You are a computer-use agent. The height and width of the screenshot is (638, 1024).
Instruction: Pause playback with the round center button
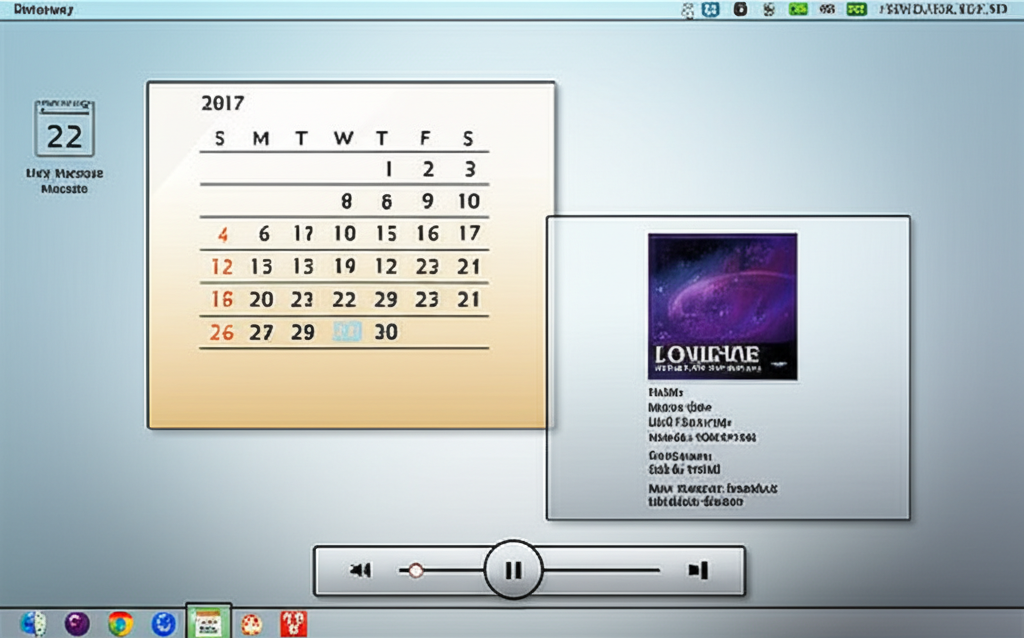[513, 570]
